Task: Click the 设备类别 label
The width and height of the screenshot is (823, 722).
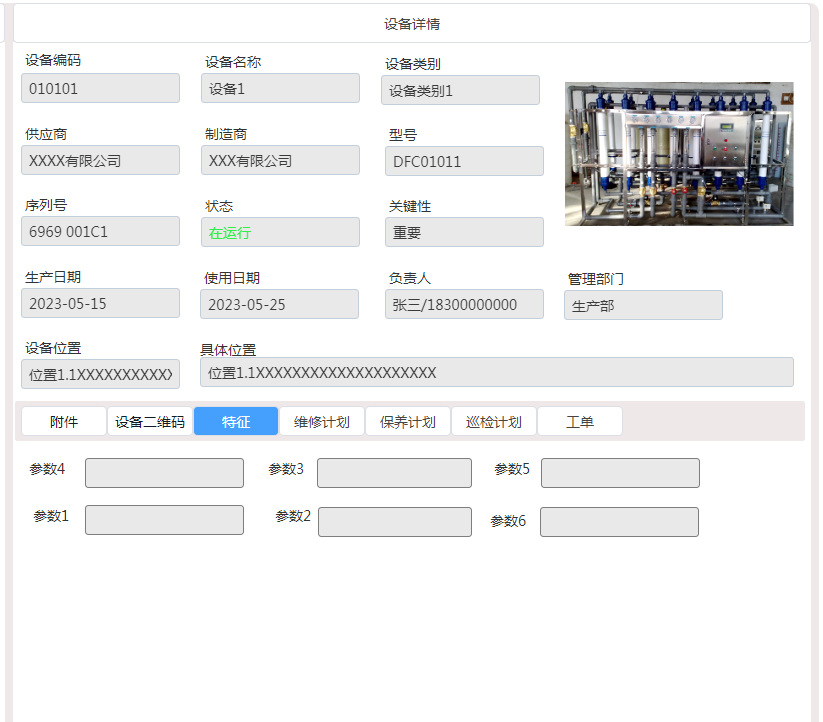Action: point(413,64)
